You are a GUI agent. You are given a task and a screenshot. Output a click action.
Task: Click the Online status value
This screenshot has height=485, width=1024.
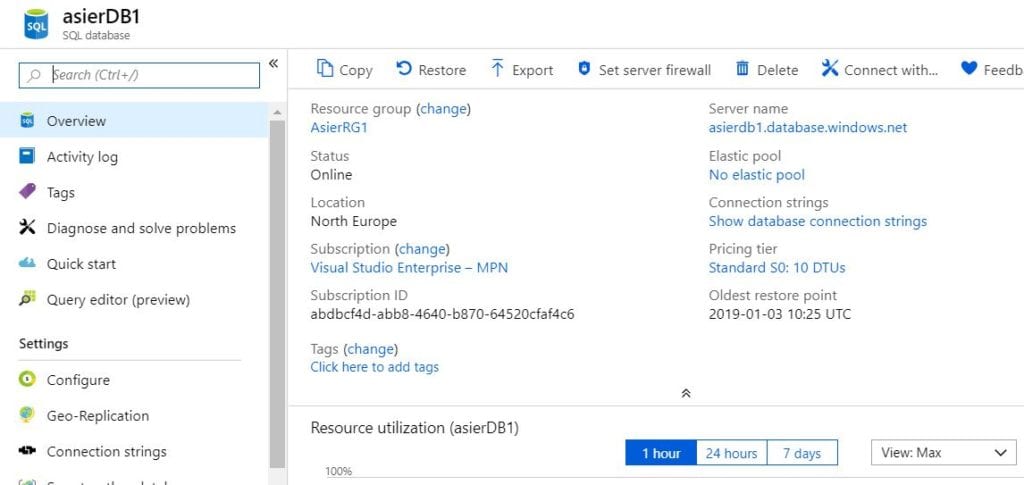coord(331,174)
